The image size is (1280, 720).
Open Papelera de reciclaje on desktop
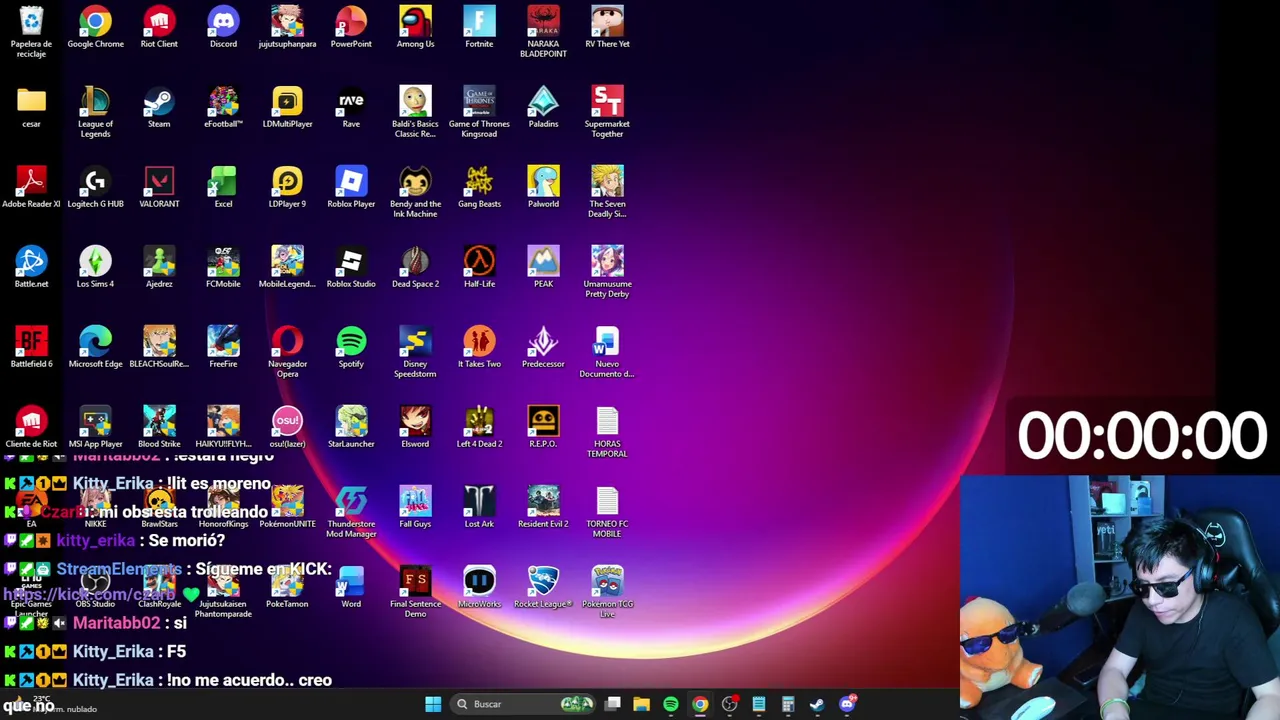(31, 32)
